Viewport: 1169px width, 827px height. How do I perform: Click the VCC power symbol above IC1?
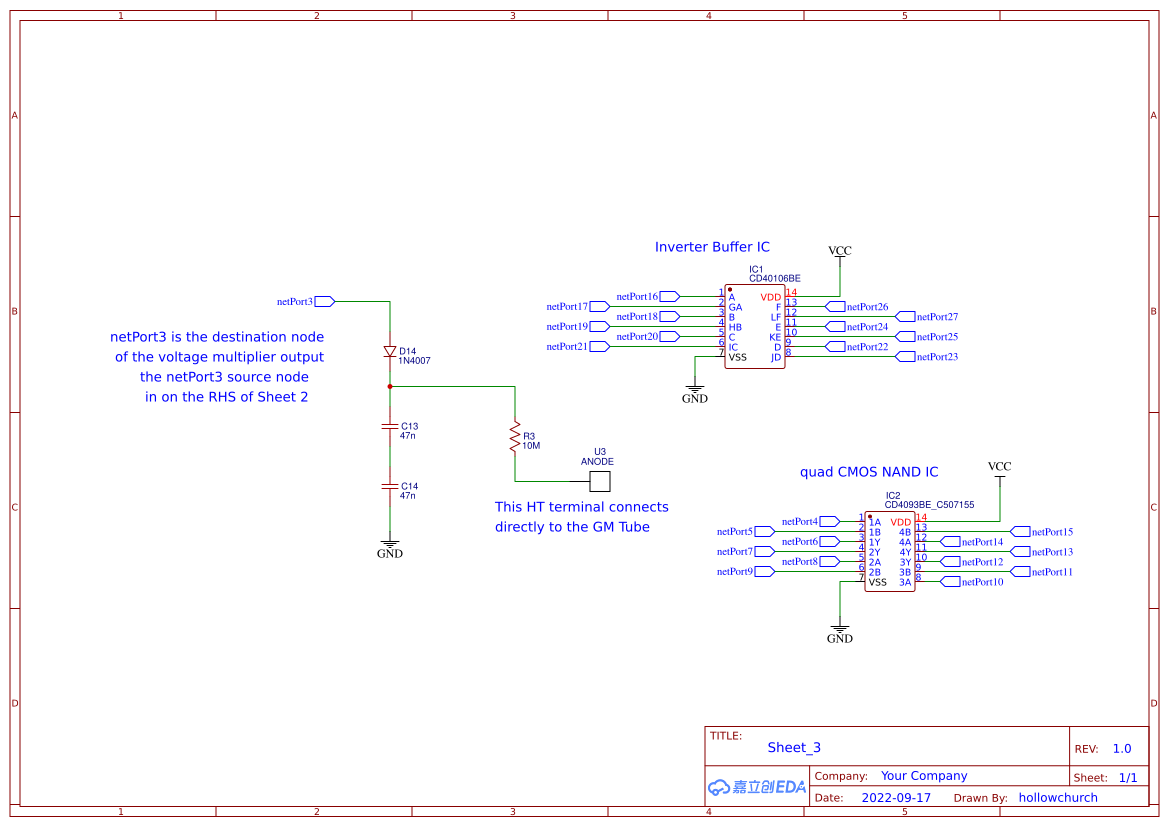coord(839,255)
